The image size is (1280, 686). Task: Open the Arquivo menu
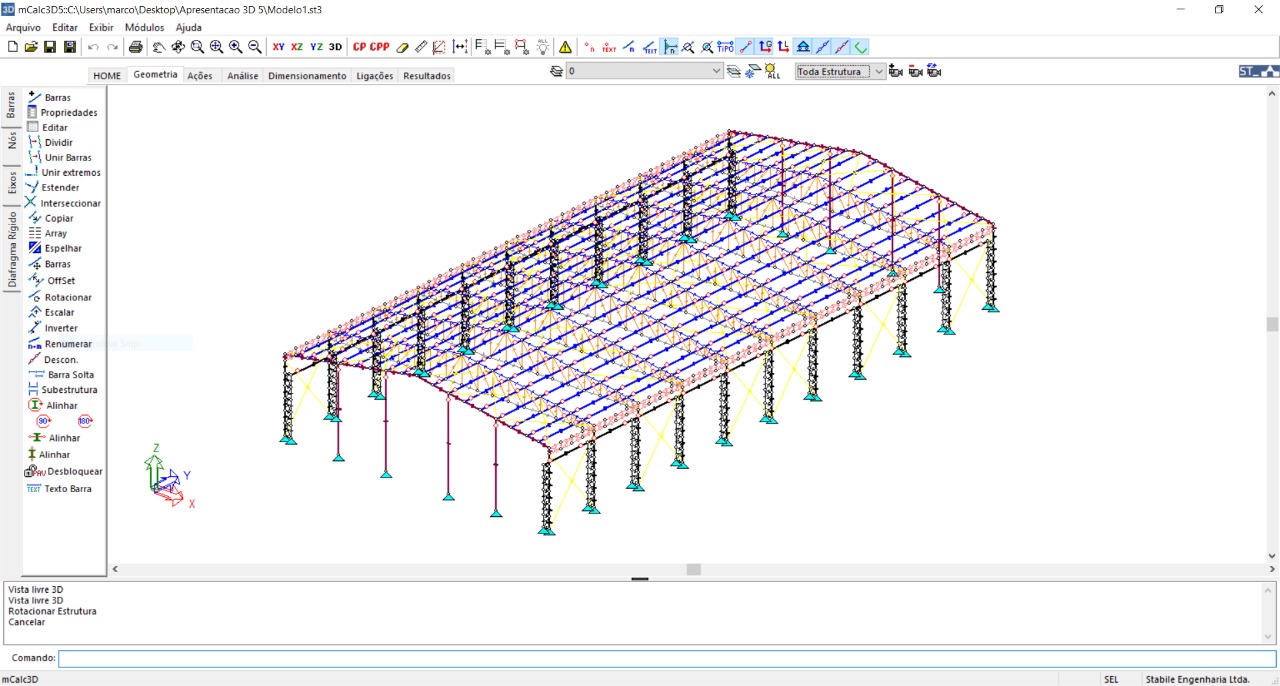[23, 27]
